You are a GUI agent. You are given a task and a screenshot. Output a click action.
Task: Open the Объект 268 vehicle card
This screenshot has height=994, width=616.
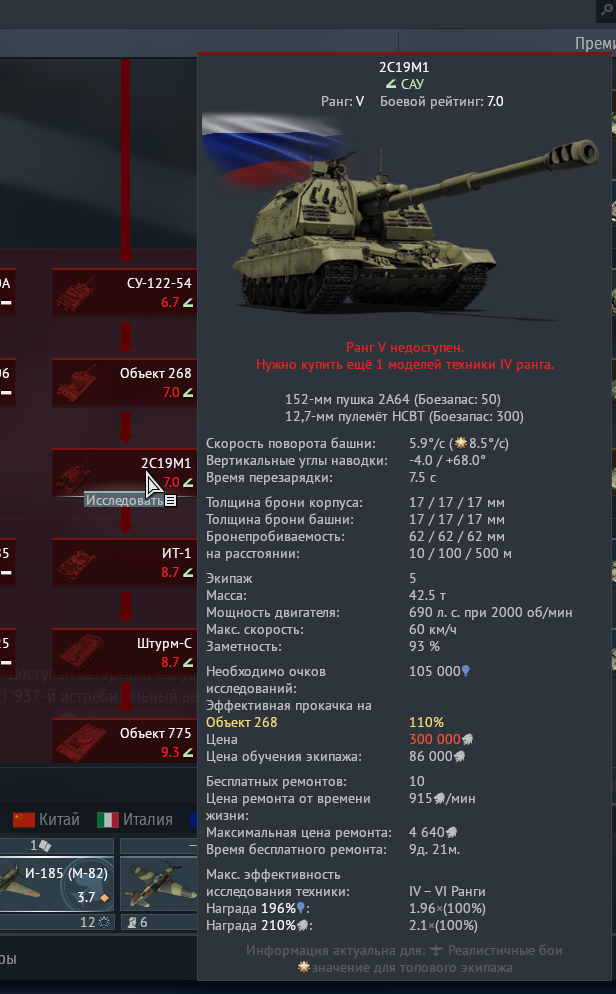point(124,382)
